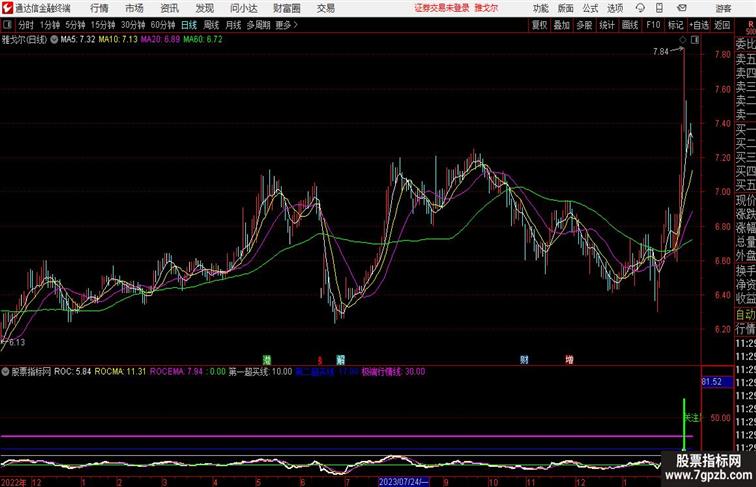The image size is (756, 487).
Task: Toggle the right side panel icon in chart corner
Action: pos(695,40)
